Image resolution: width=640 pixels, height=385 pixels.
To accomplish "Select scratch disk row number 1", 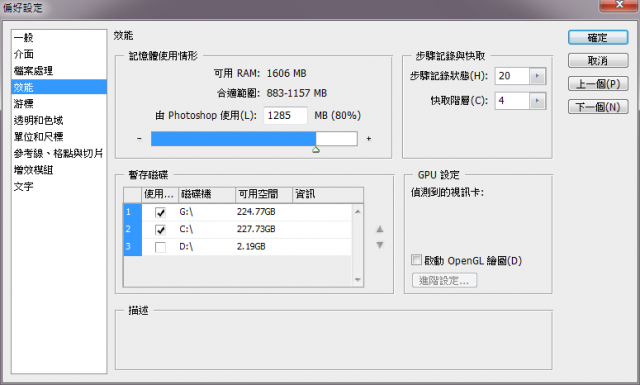I will (133, 212).
